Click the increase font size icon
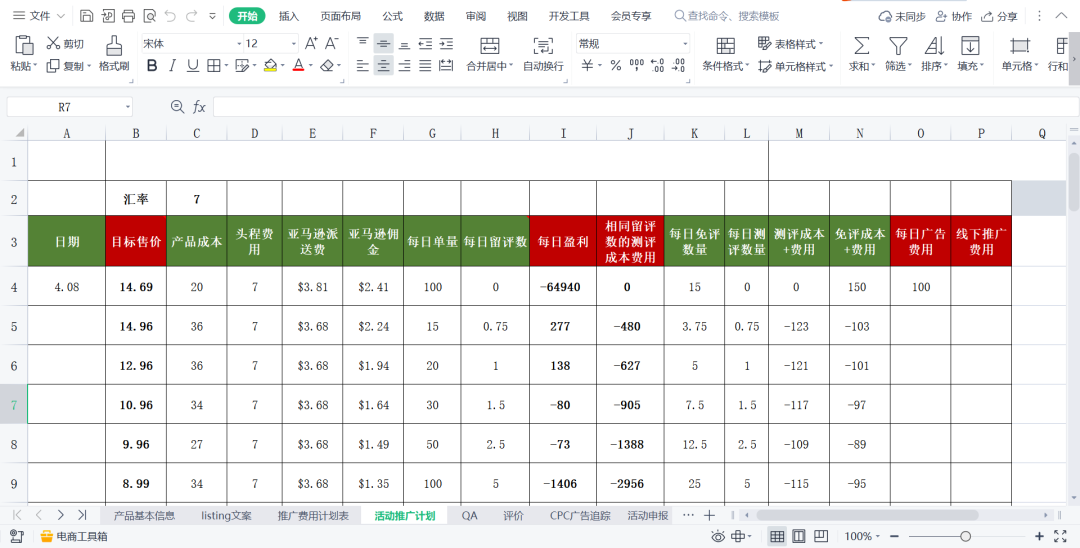The width and height of the screenshot is (1080, 548). pos(311,43)
